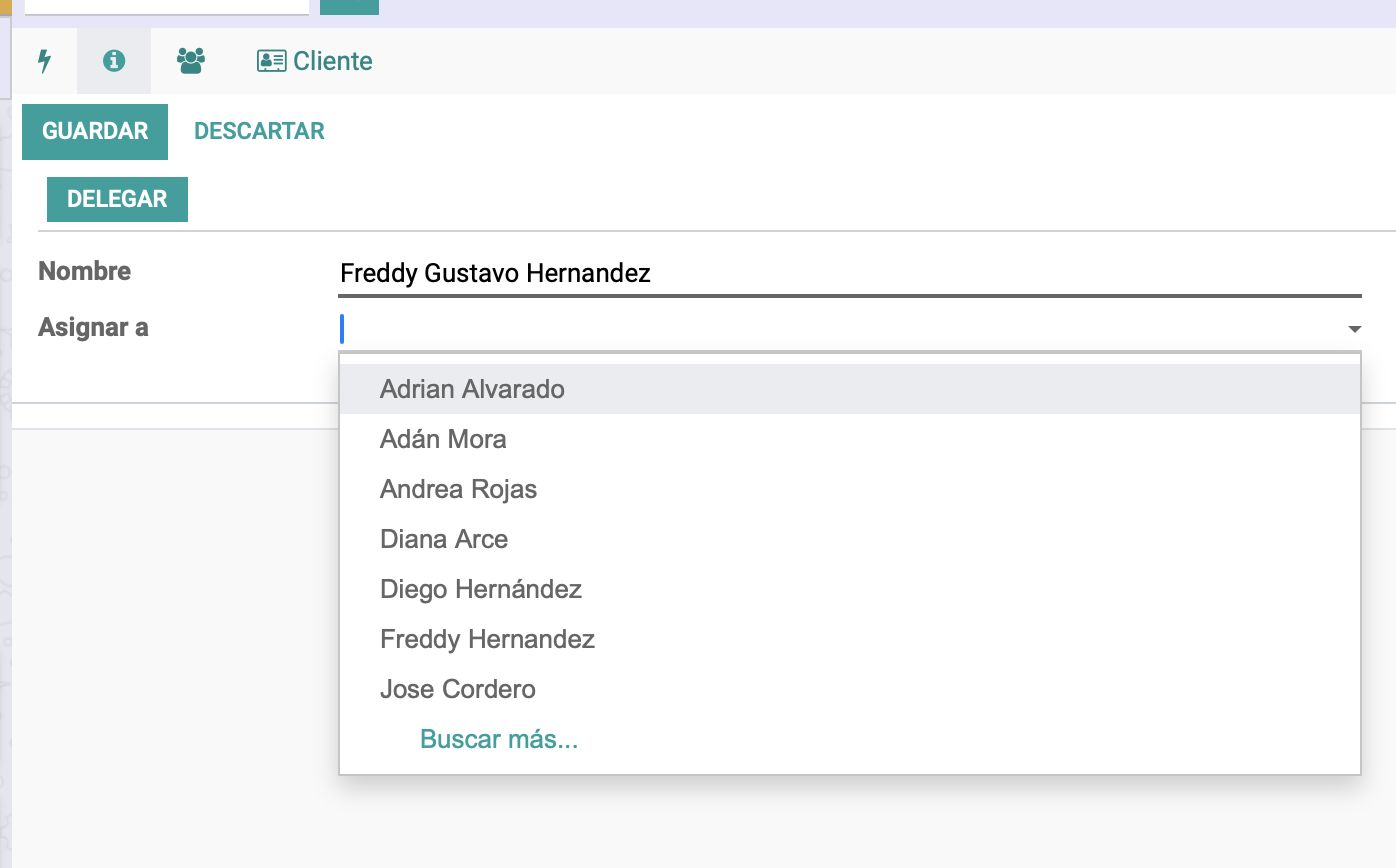Click DESCARTAR to discard changes
Screen dimensions: 1396x868
(259, 131)
